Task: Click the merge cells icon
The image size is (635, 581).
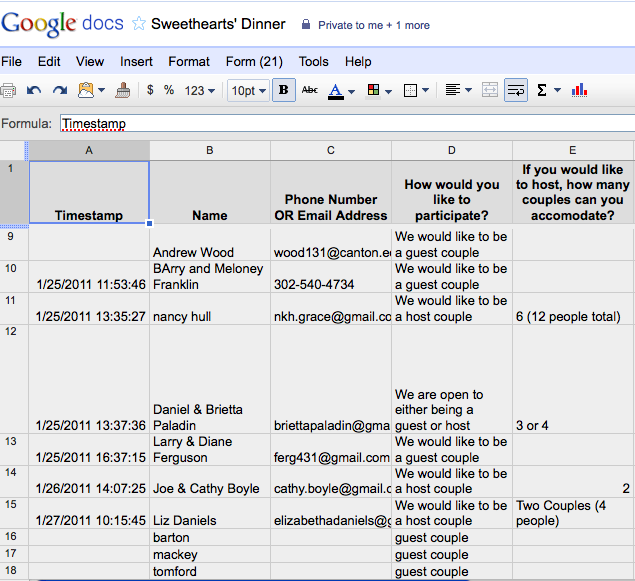Action: 490,90
